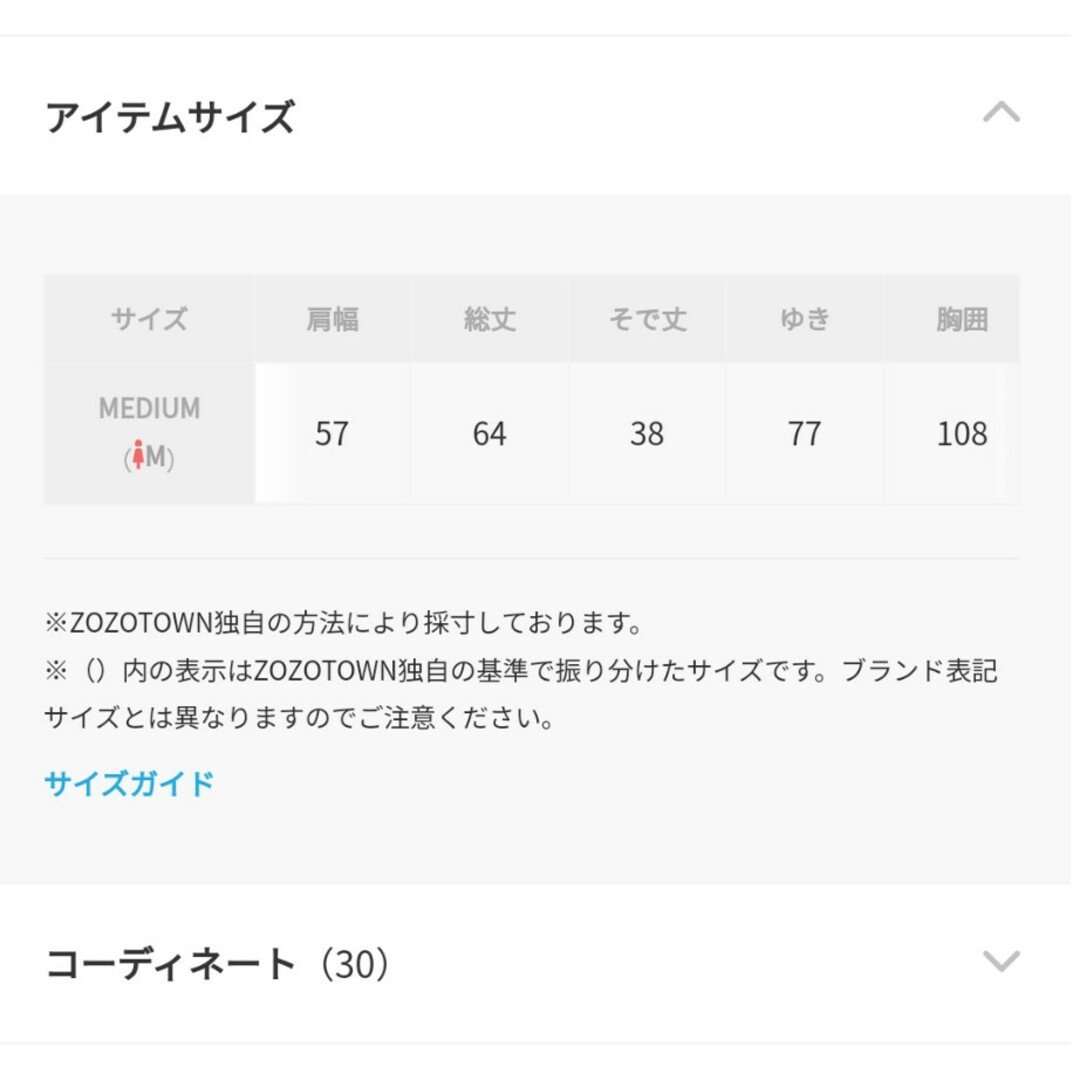Select the yuki measurement value 77
The height and width of the screenshot is (1080, 1080).
click(804, 434)
